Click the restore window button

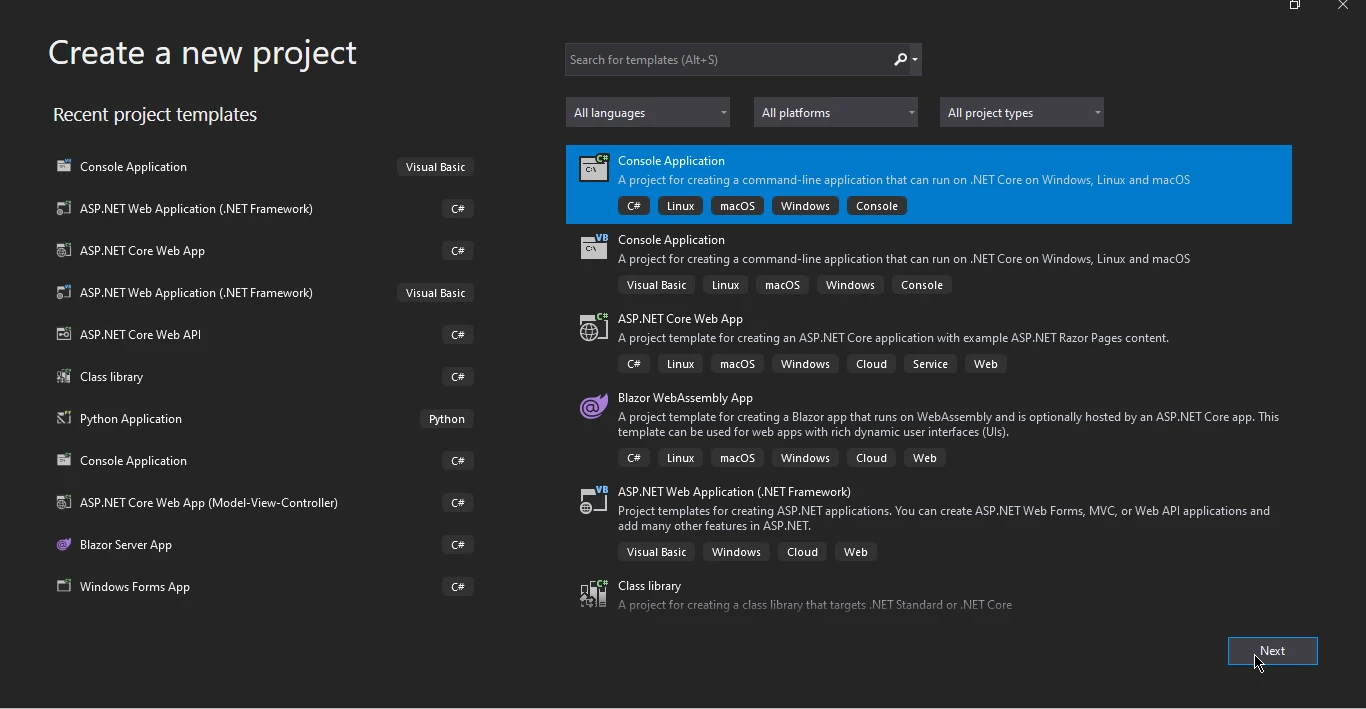point(1295,6)
